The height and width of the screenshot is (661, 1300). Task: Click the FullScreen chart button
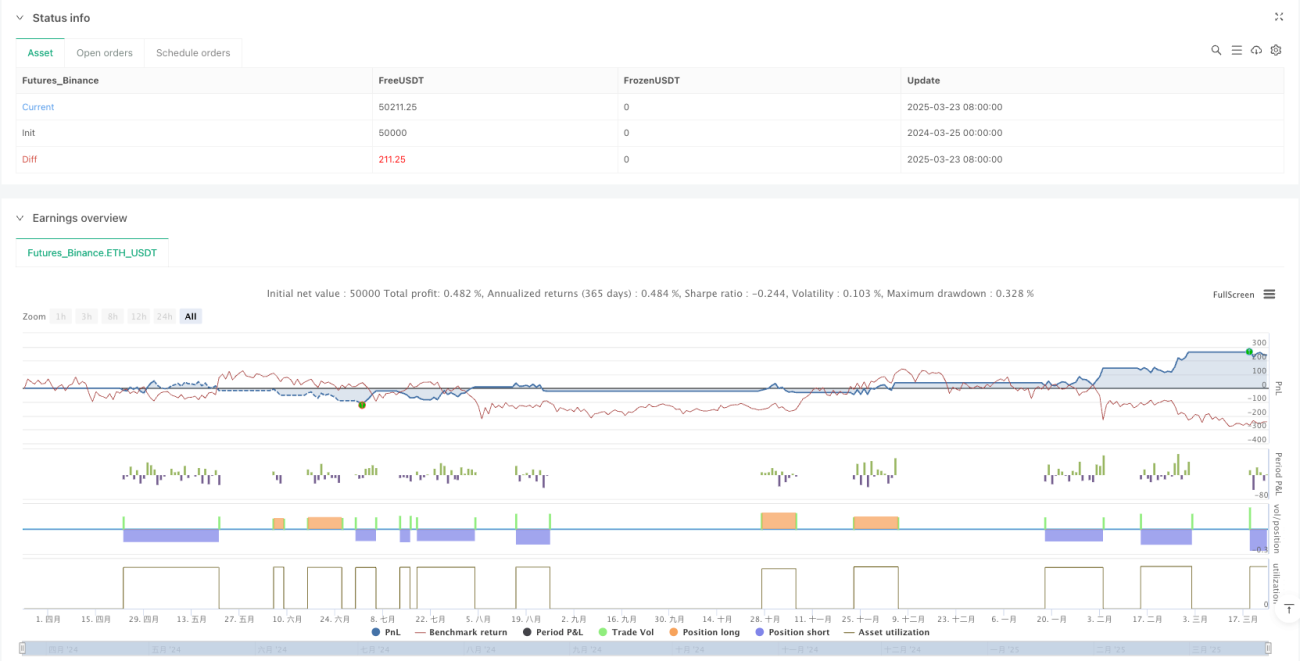click(x=1233, y=294)
